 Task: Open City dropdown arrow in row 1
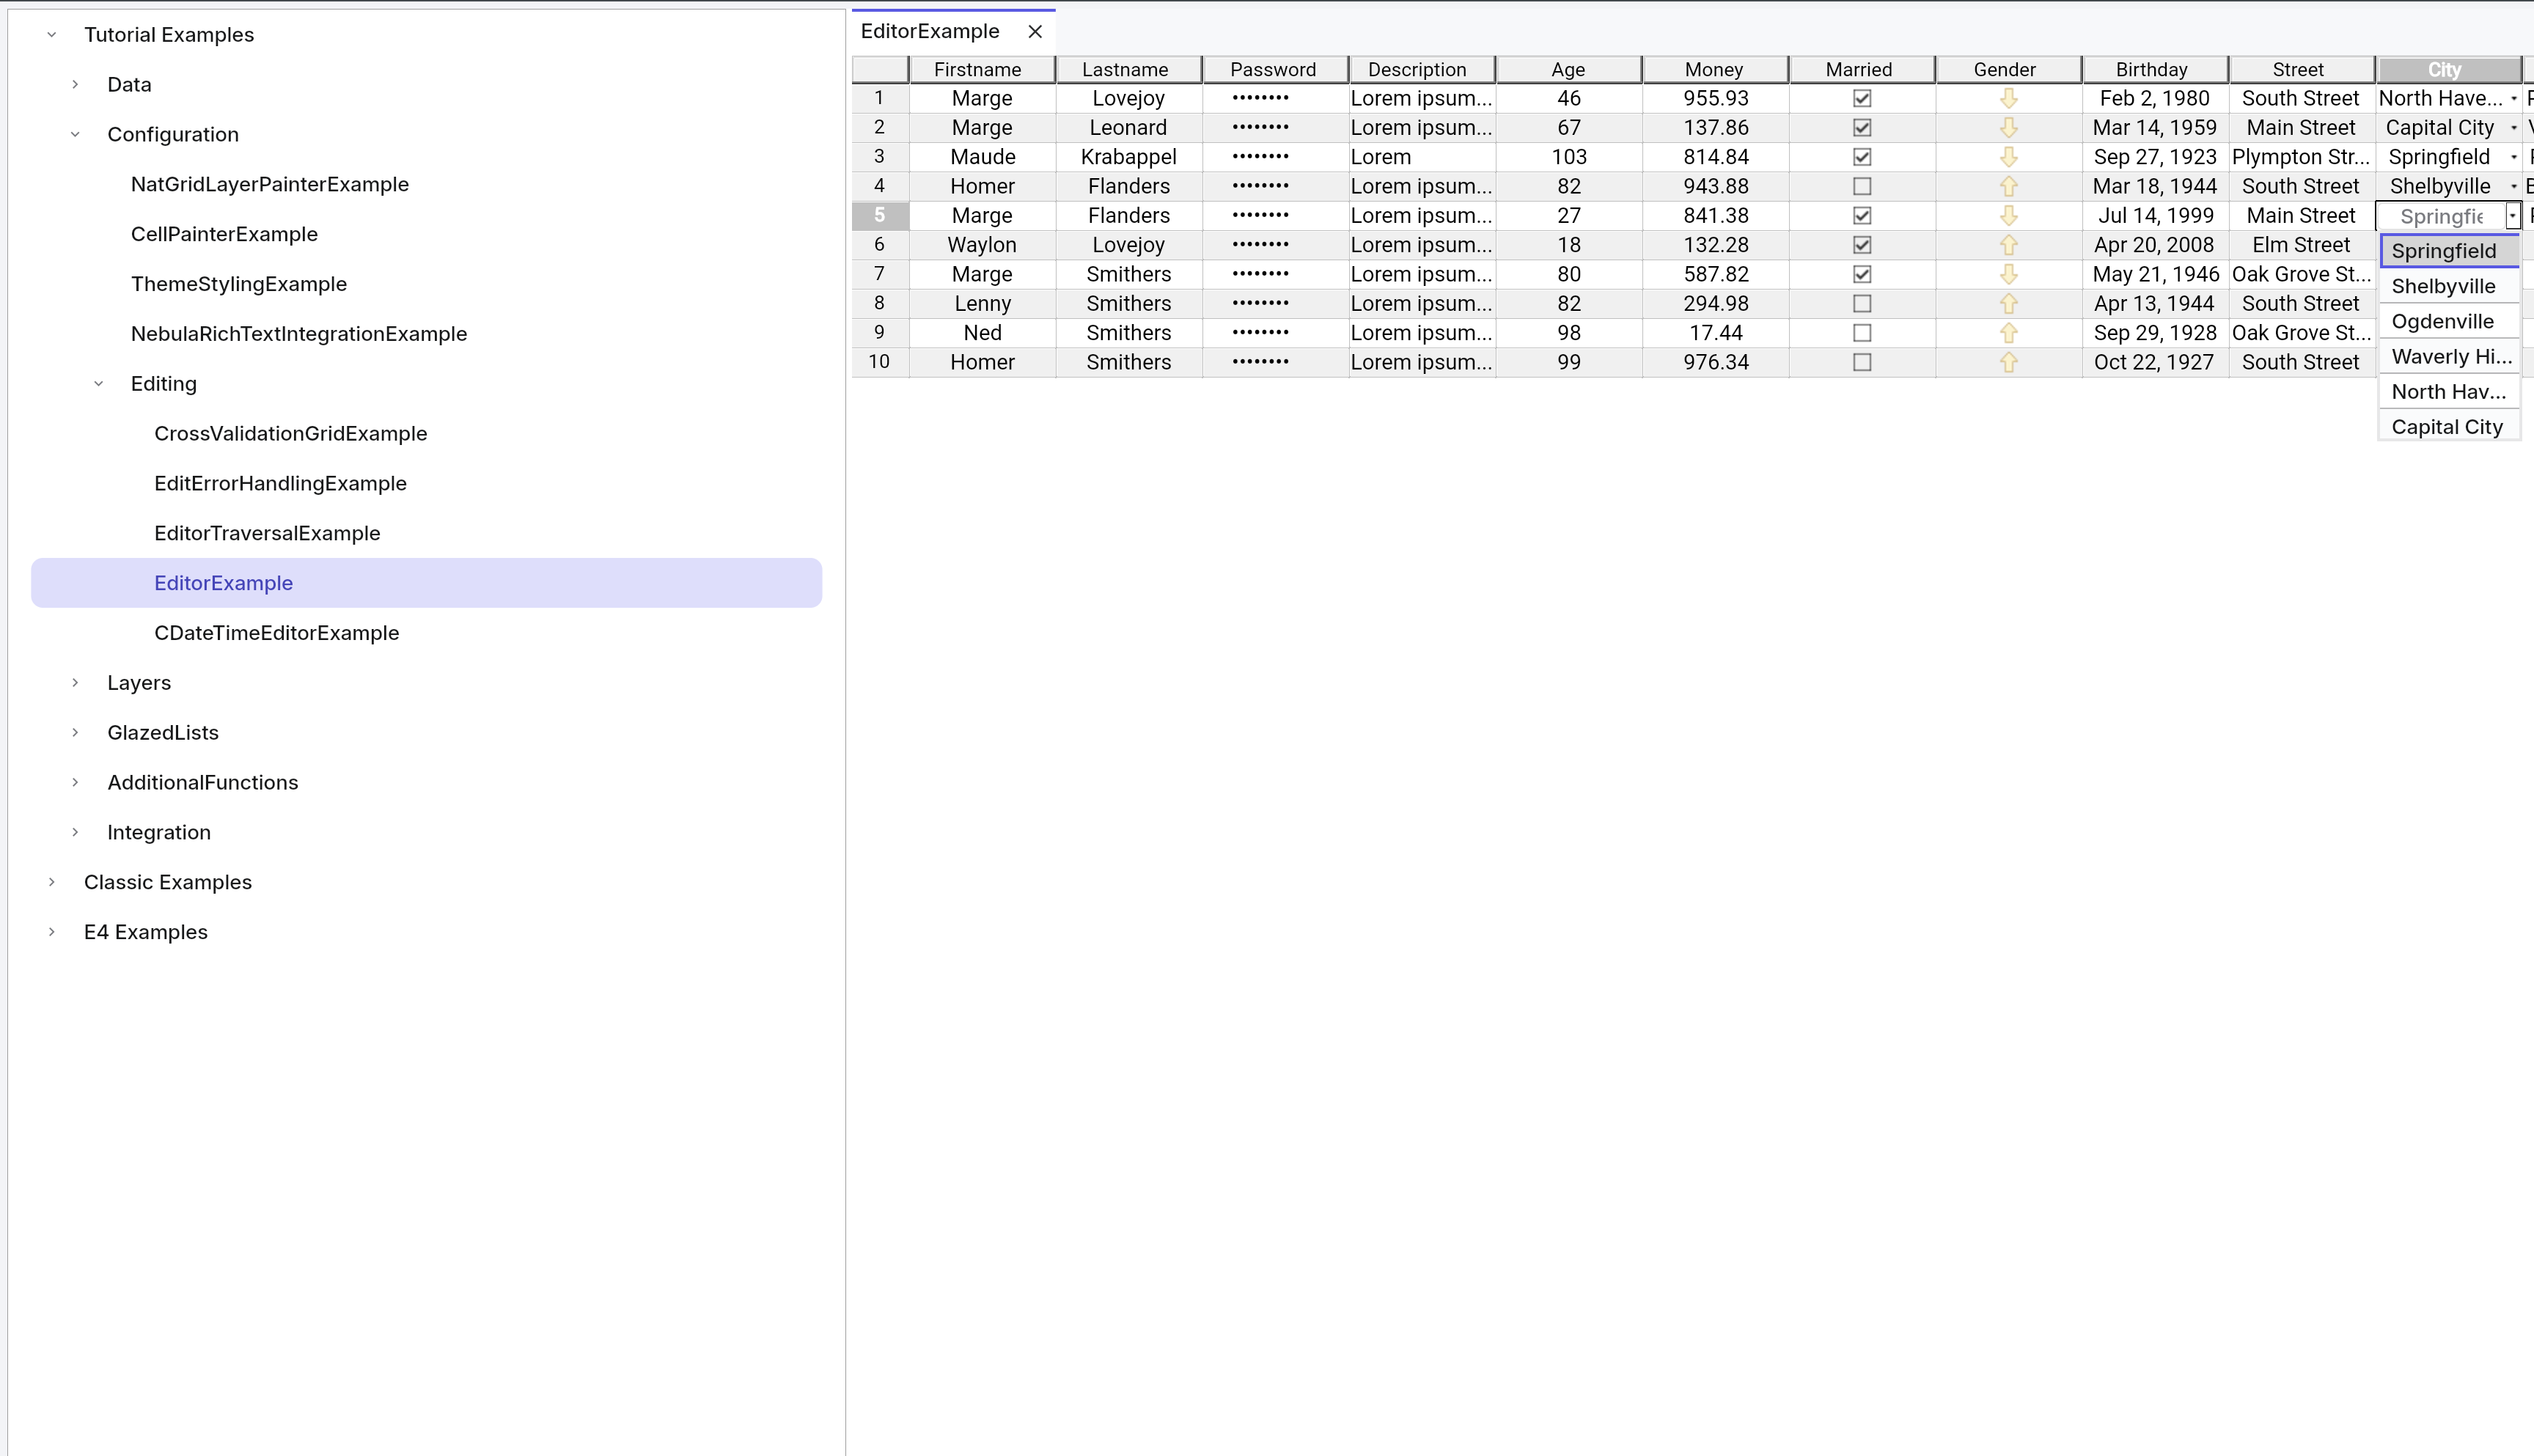[x=2513, y=98]
